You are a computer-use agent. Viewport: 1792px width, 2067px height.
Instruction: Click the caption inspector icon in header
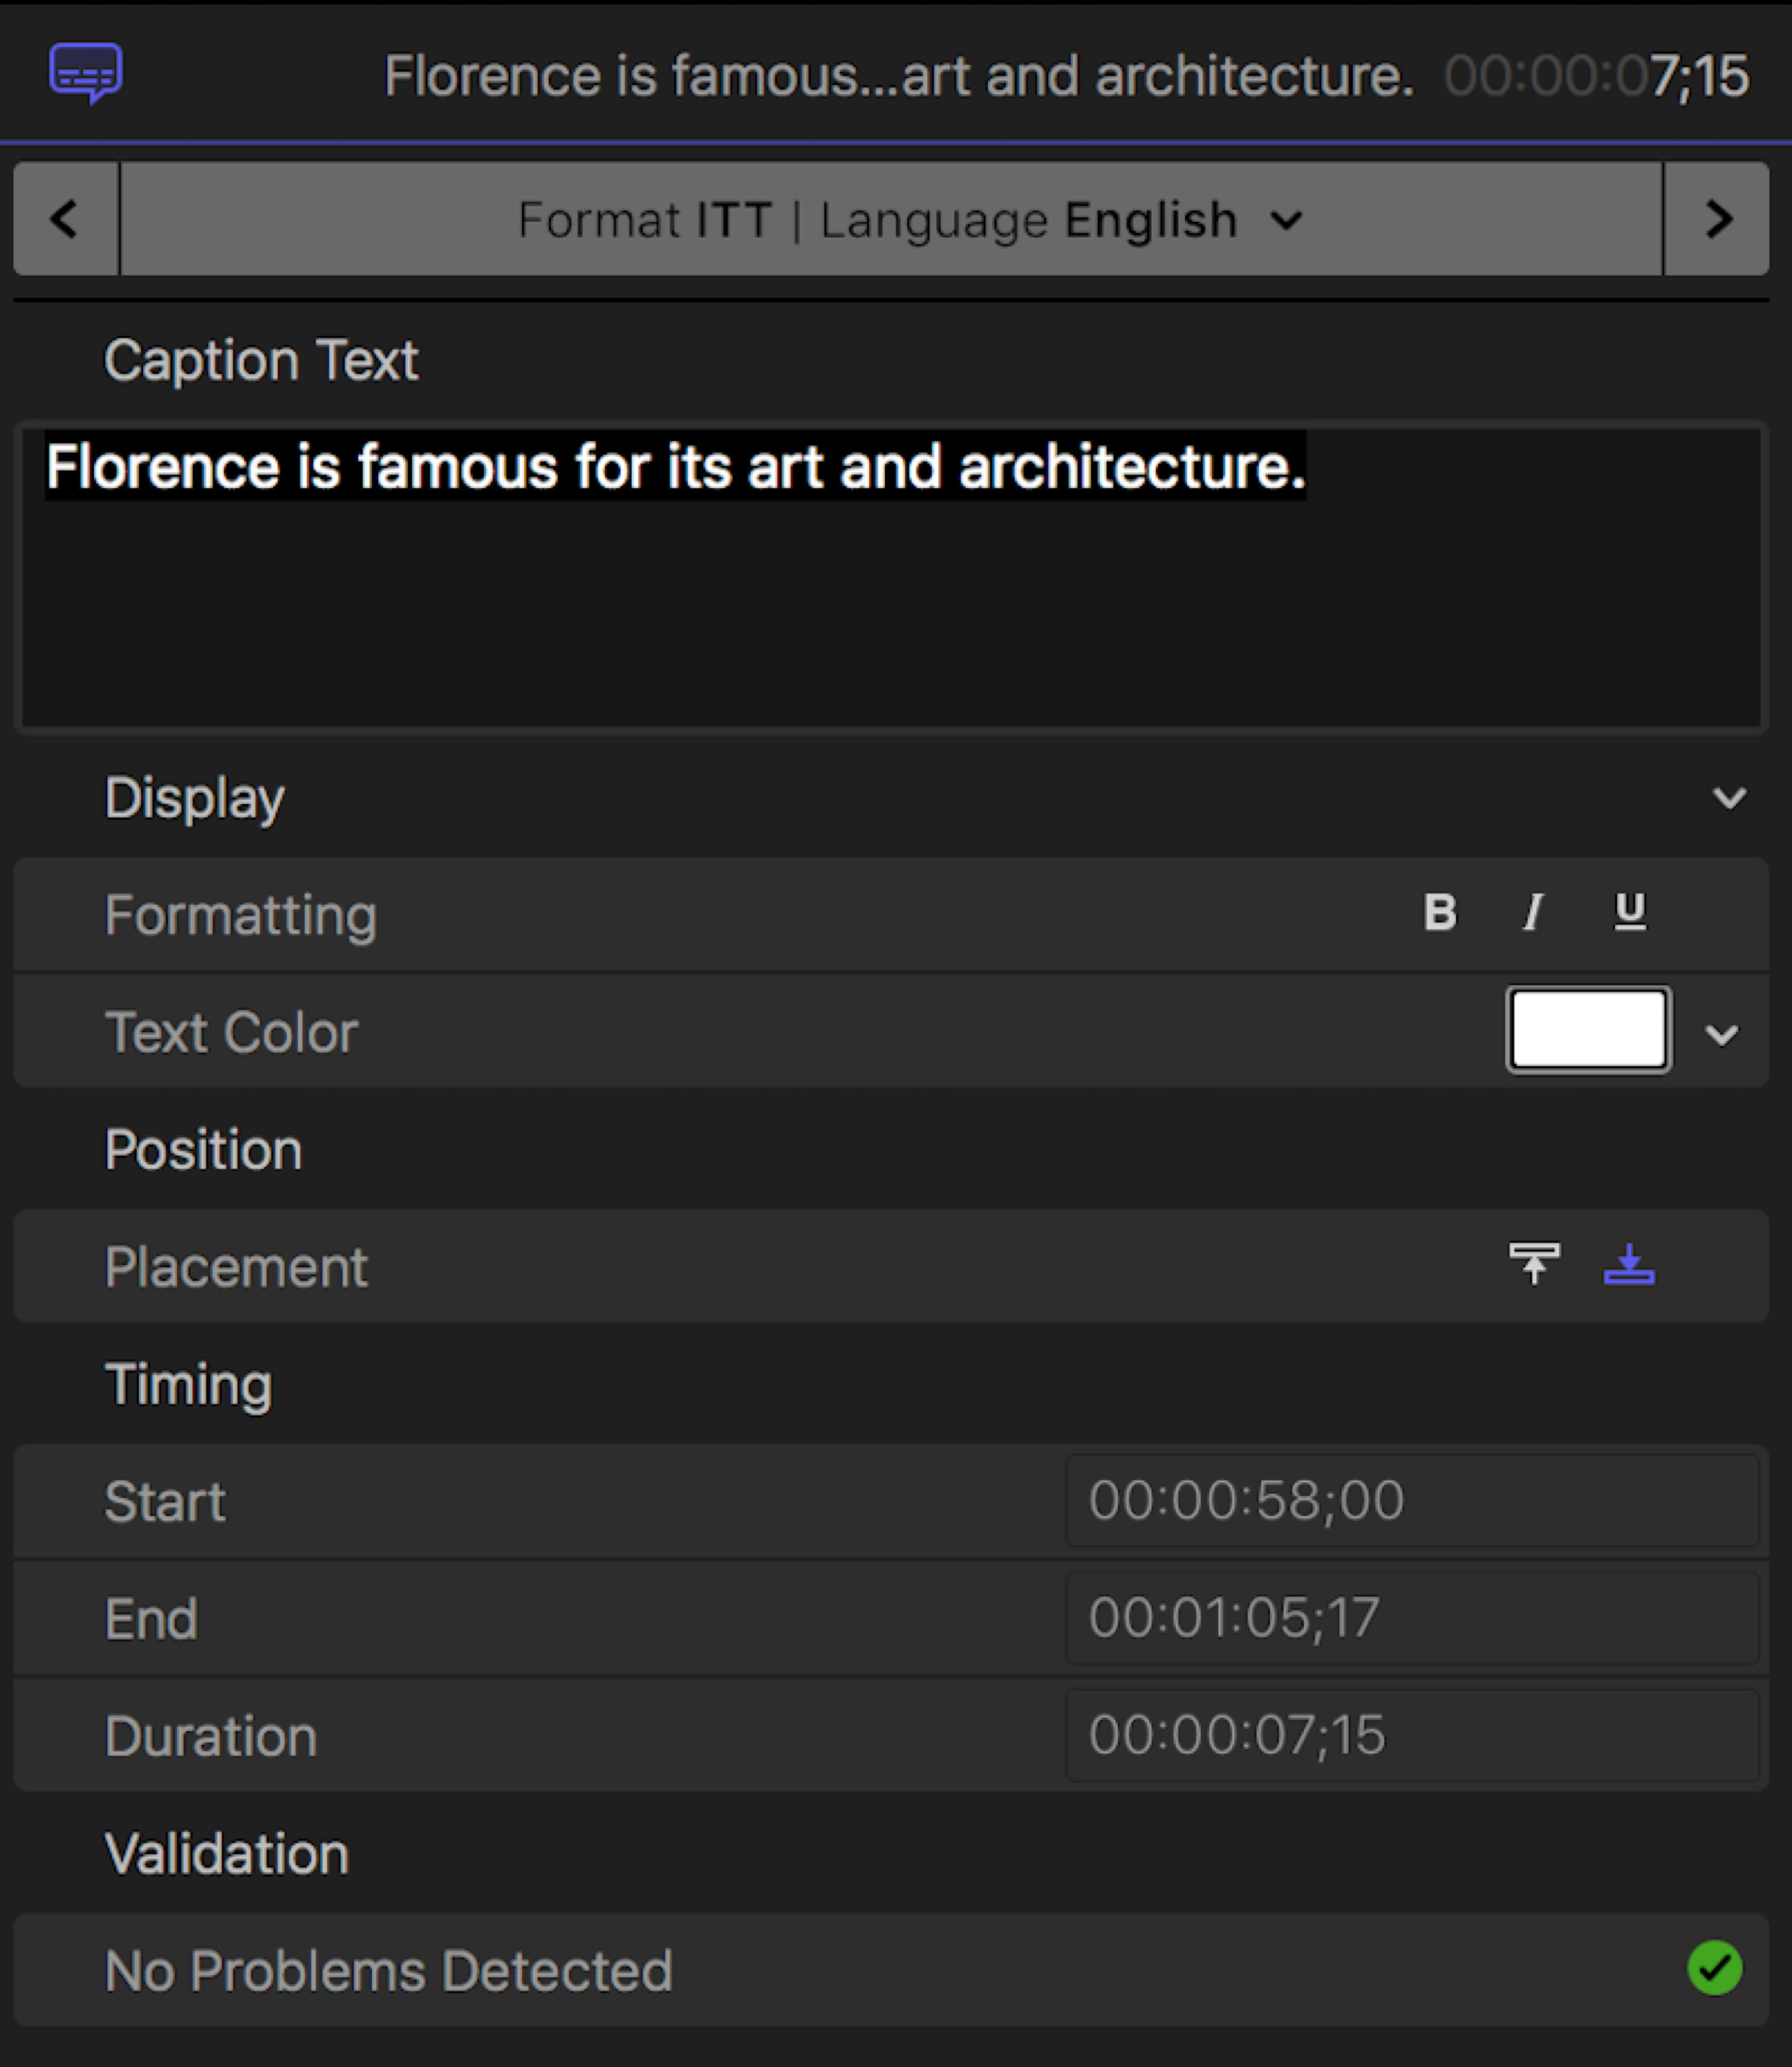click(86, 73)
